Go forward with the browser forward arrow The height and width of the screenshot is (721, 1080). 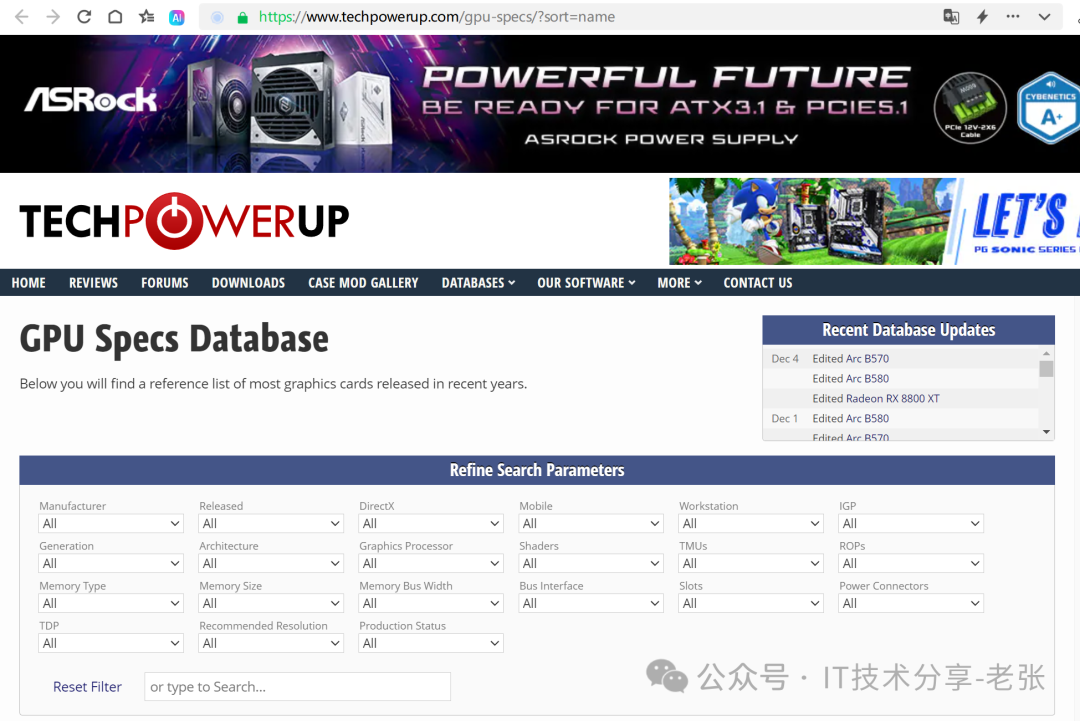pyautogui.click(x=53, y=17)
